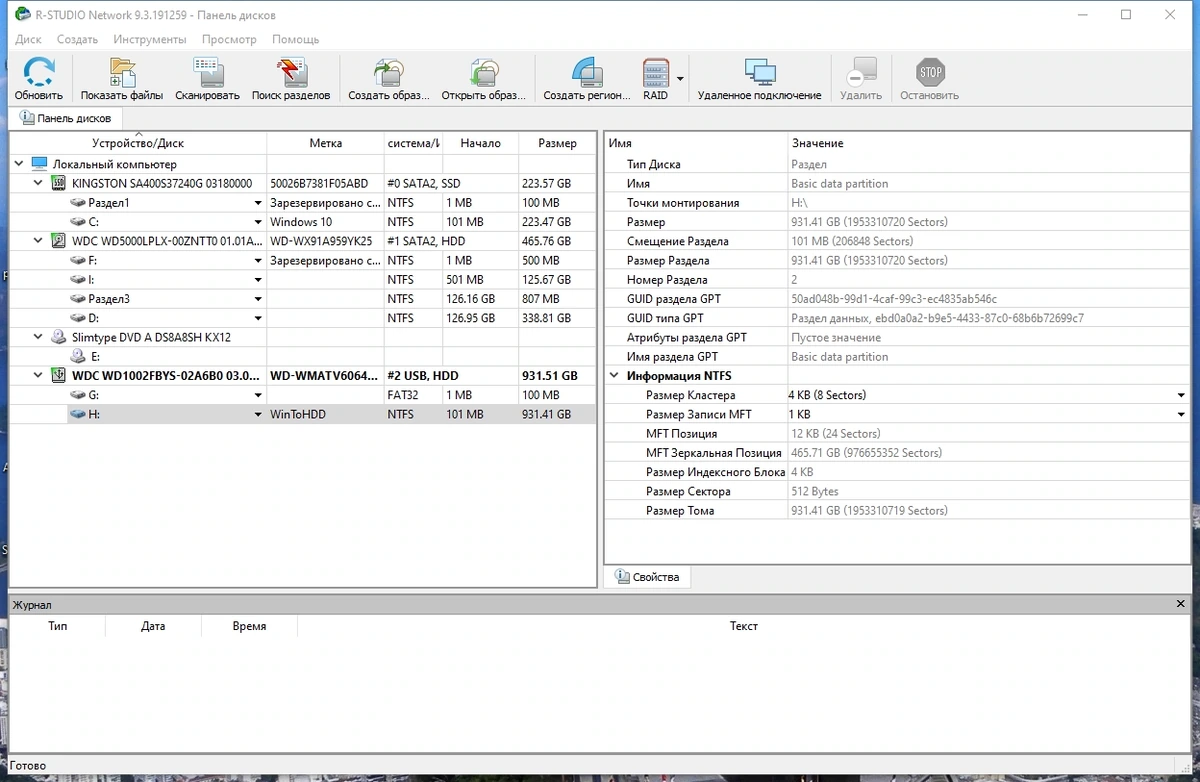Click Тип column header in Журнал
This screenshot has height=782, width=1200.
pos(58,626)
